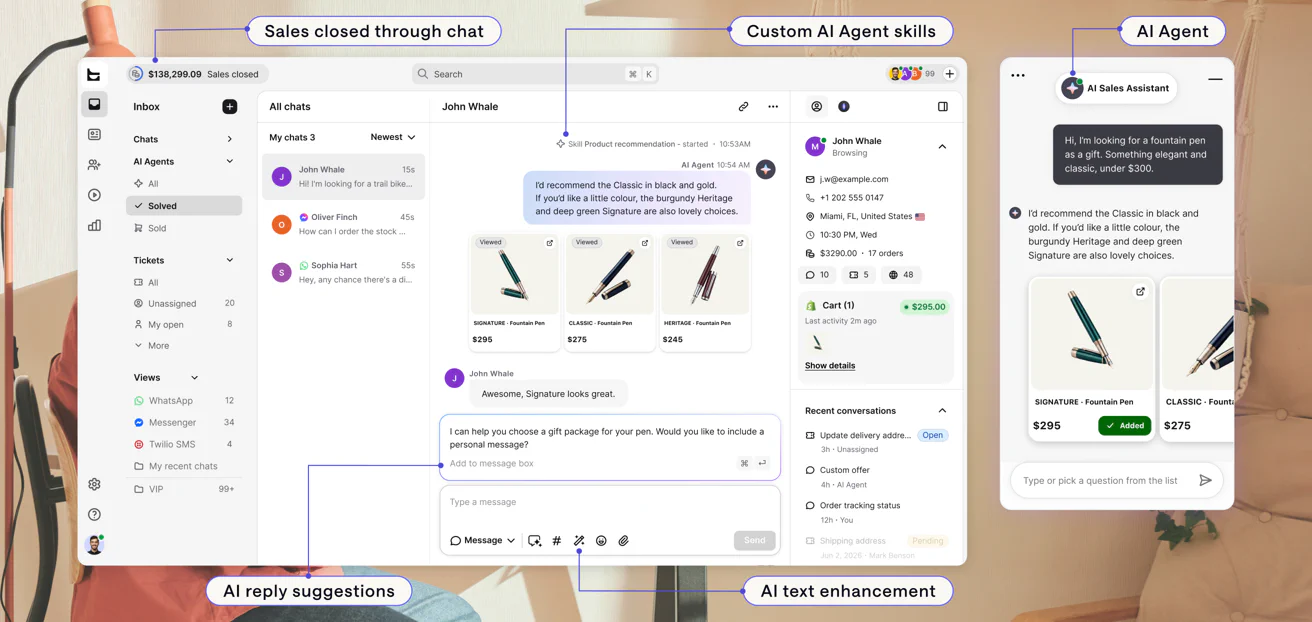Image resolution: width=1312 pixels, height=622 pixels.
Task: Copy chat link icon in John Whale header
Action: [743, 106]
